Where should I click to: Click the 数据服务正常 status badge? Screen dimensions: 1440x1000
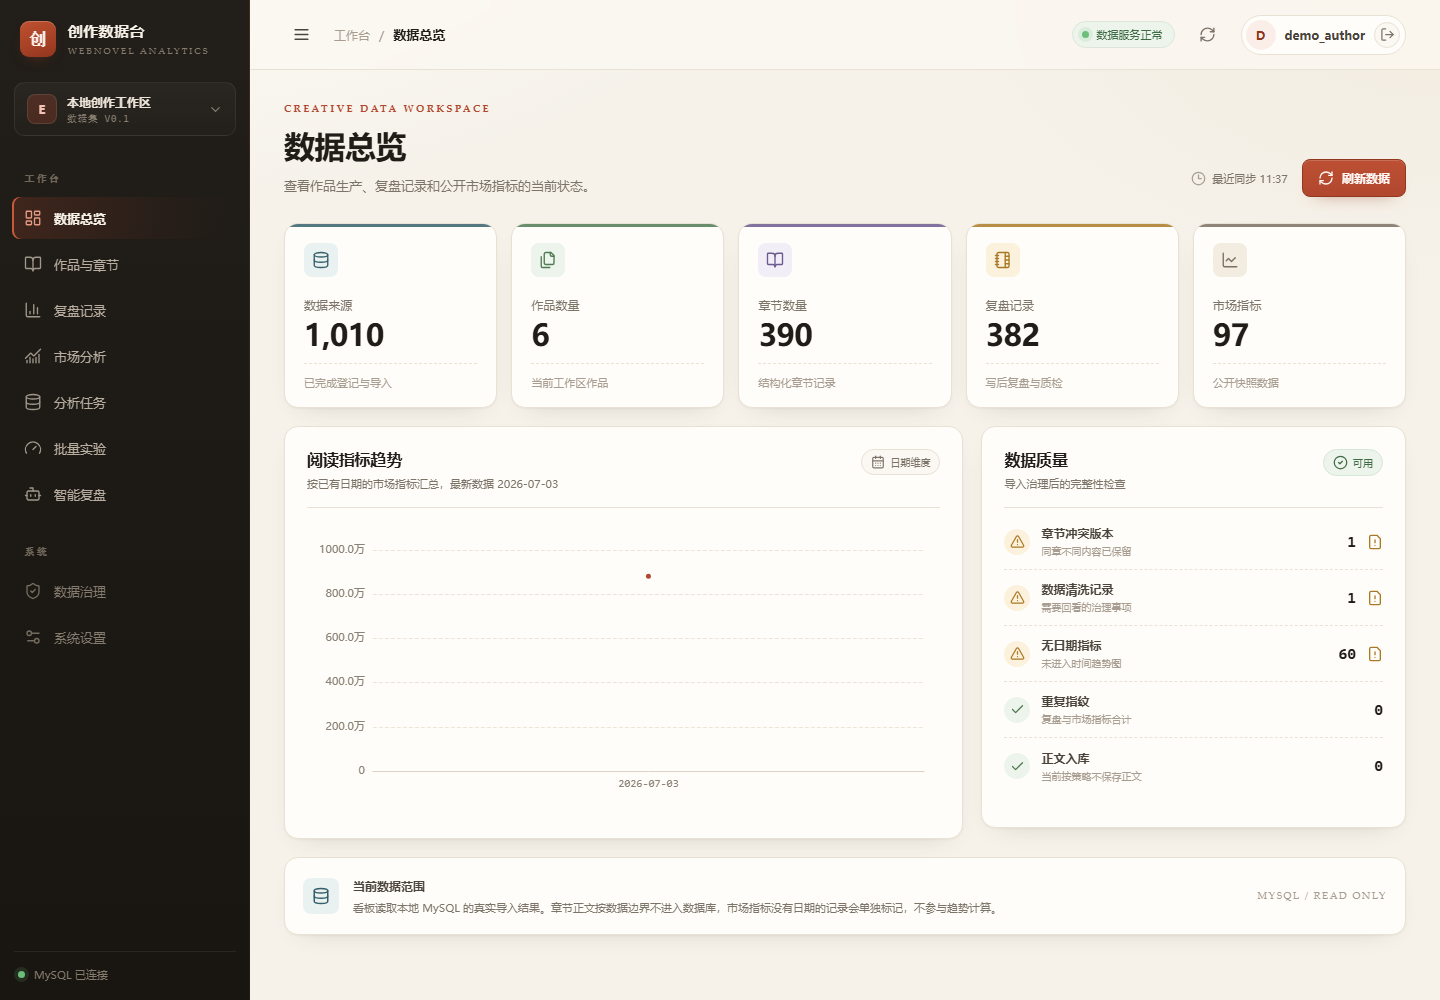click(1123, 35)
